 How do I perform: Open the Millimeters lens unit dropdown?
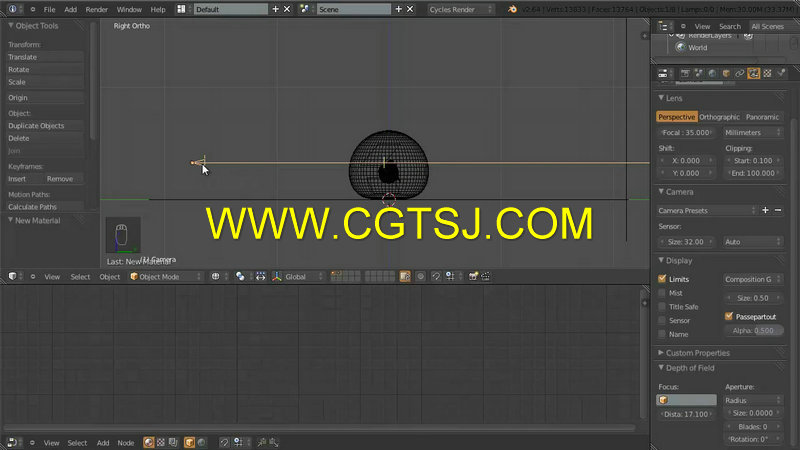753,132
